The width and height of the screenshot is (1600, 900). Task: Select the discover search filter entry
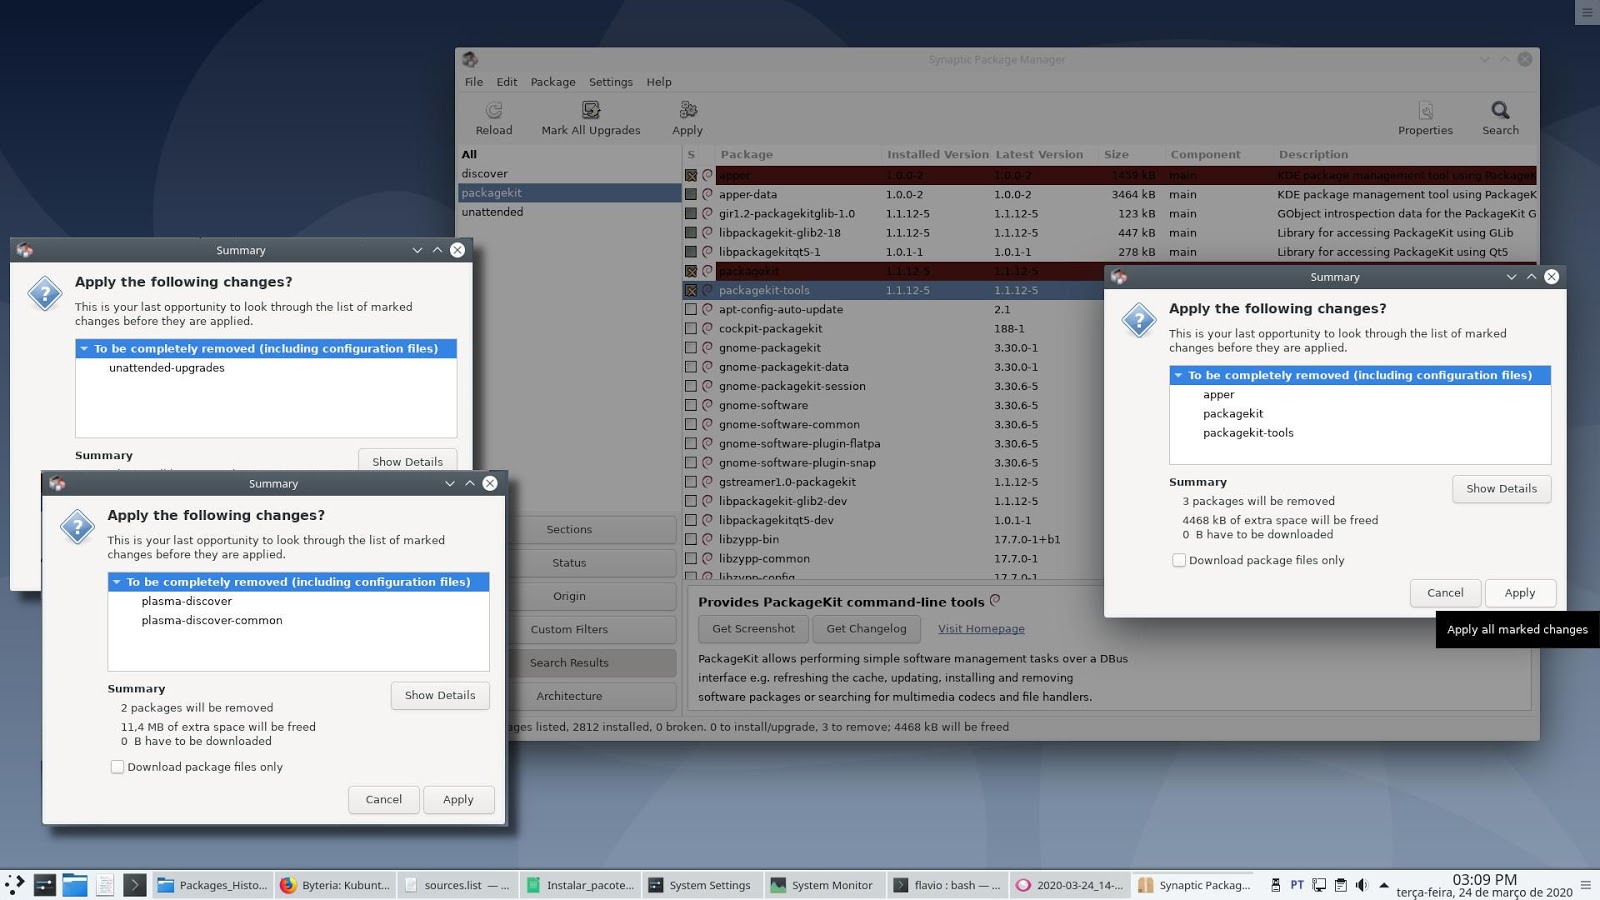tap(569, 174)
